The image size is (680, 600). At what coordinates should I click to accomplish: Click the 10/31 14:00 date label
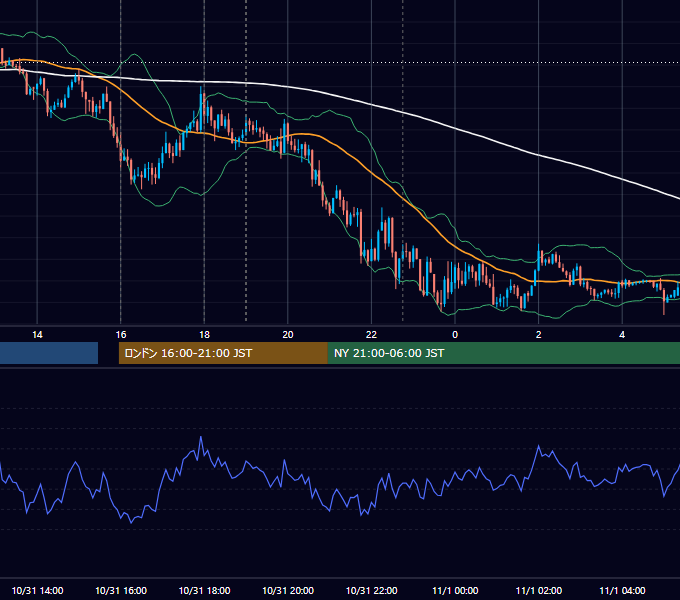[37, 590]
